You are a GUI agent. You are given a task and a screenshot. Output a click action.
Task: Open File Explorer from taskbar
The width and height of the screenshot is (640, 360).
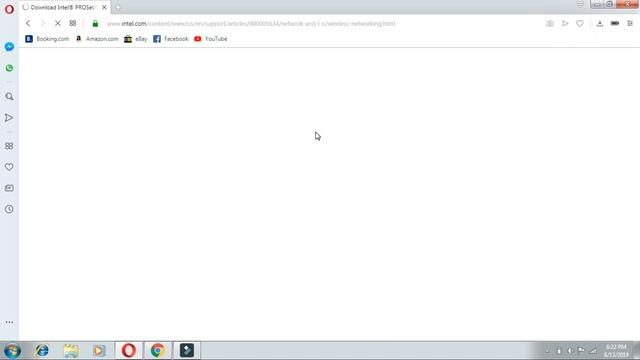(71, 351)
